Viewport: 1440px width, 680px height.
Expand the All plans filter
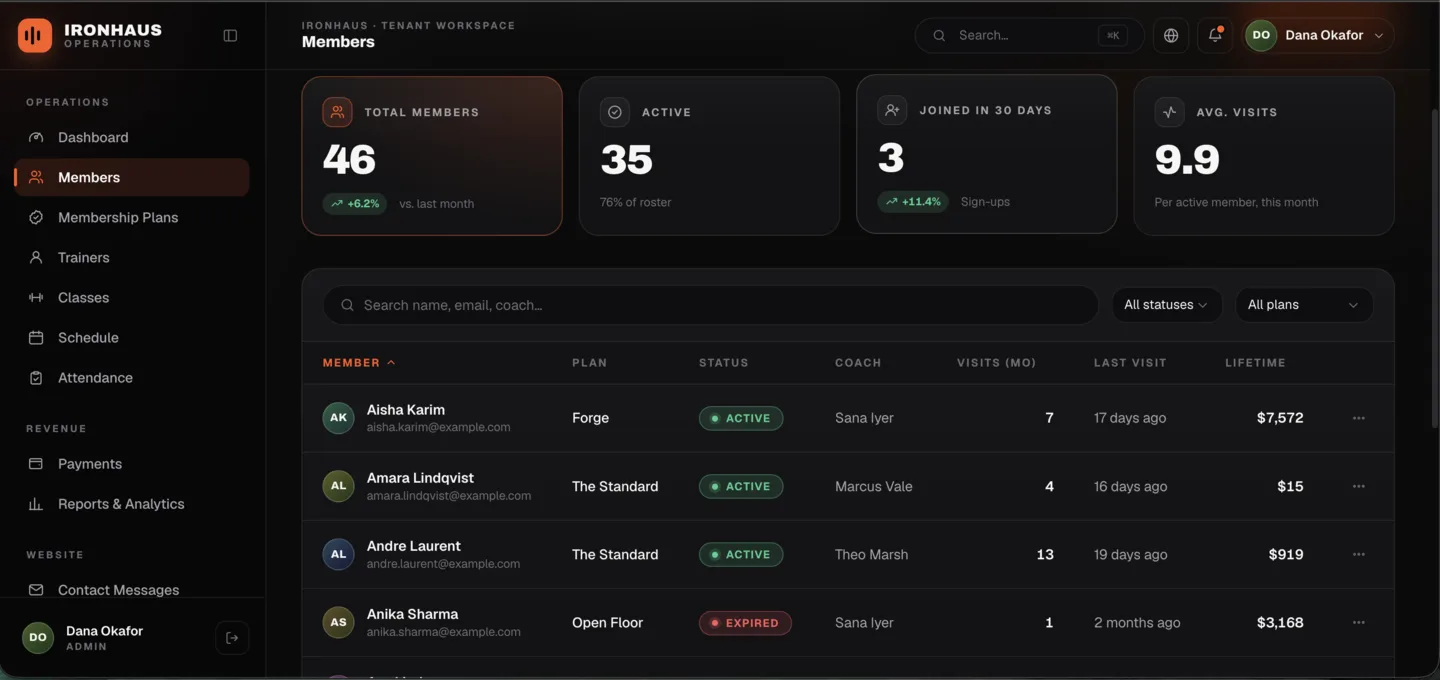1304,305
